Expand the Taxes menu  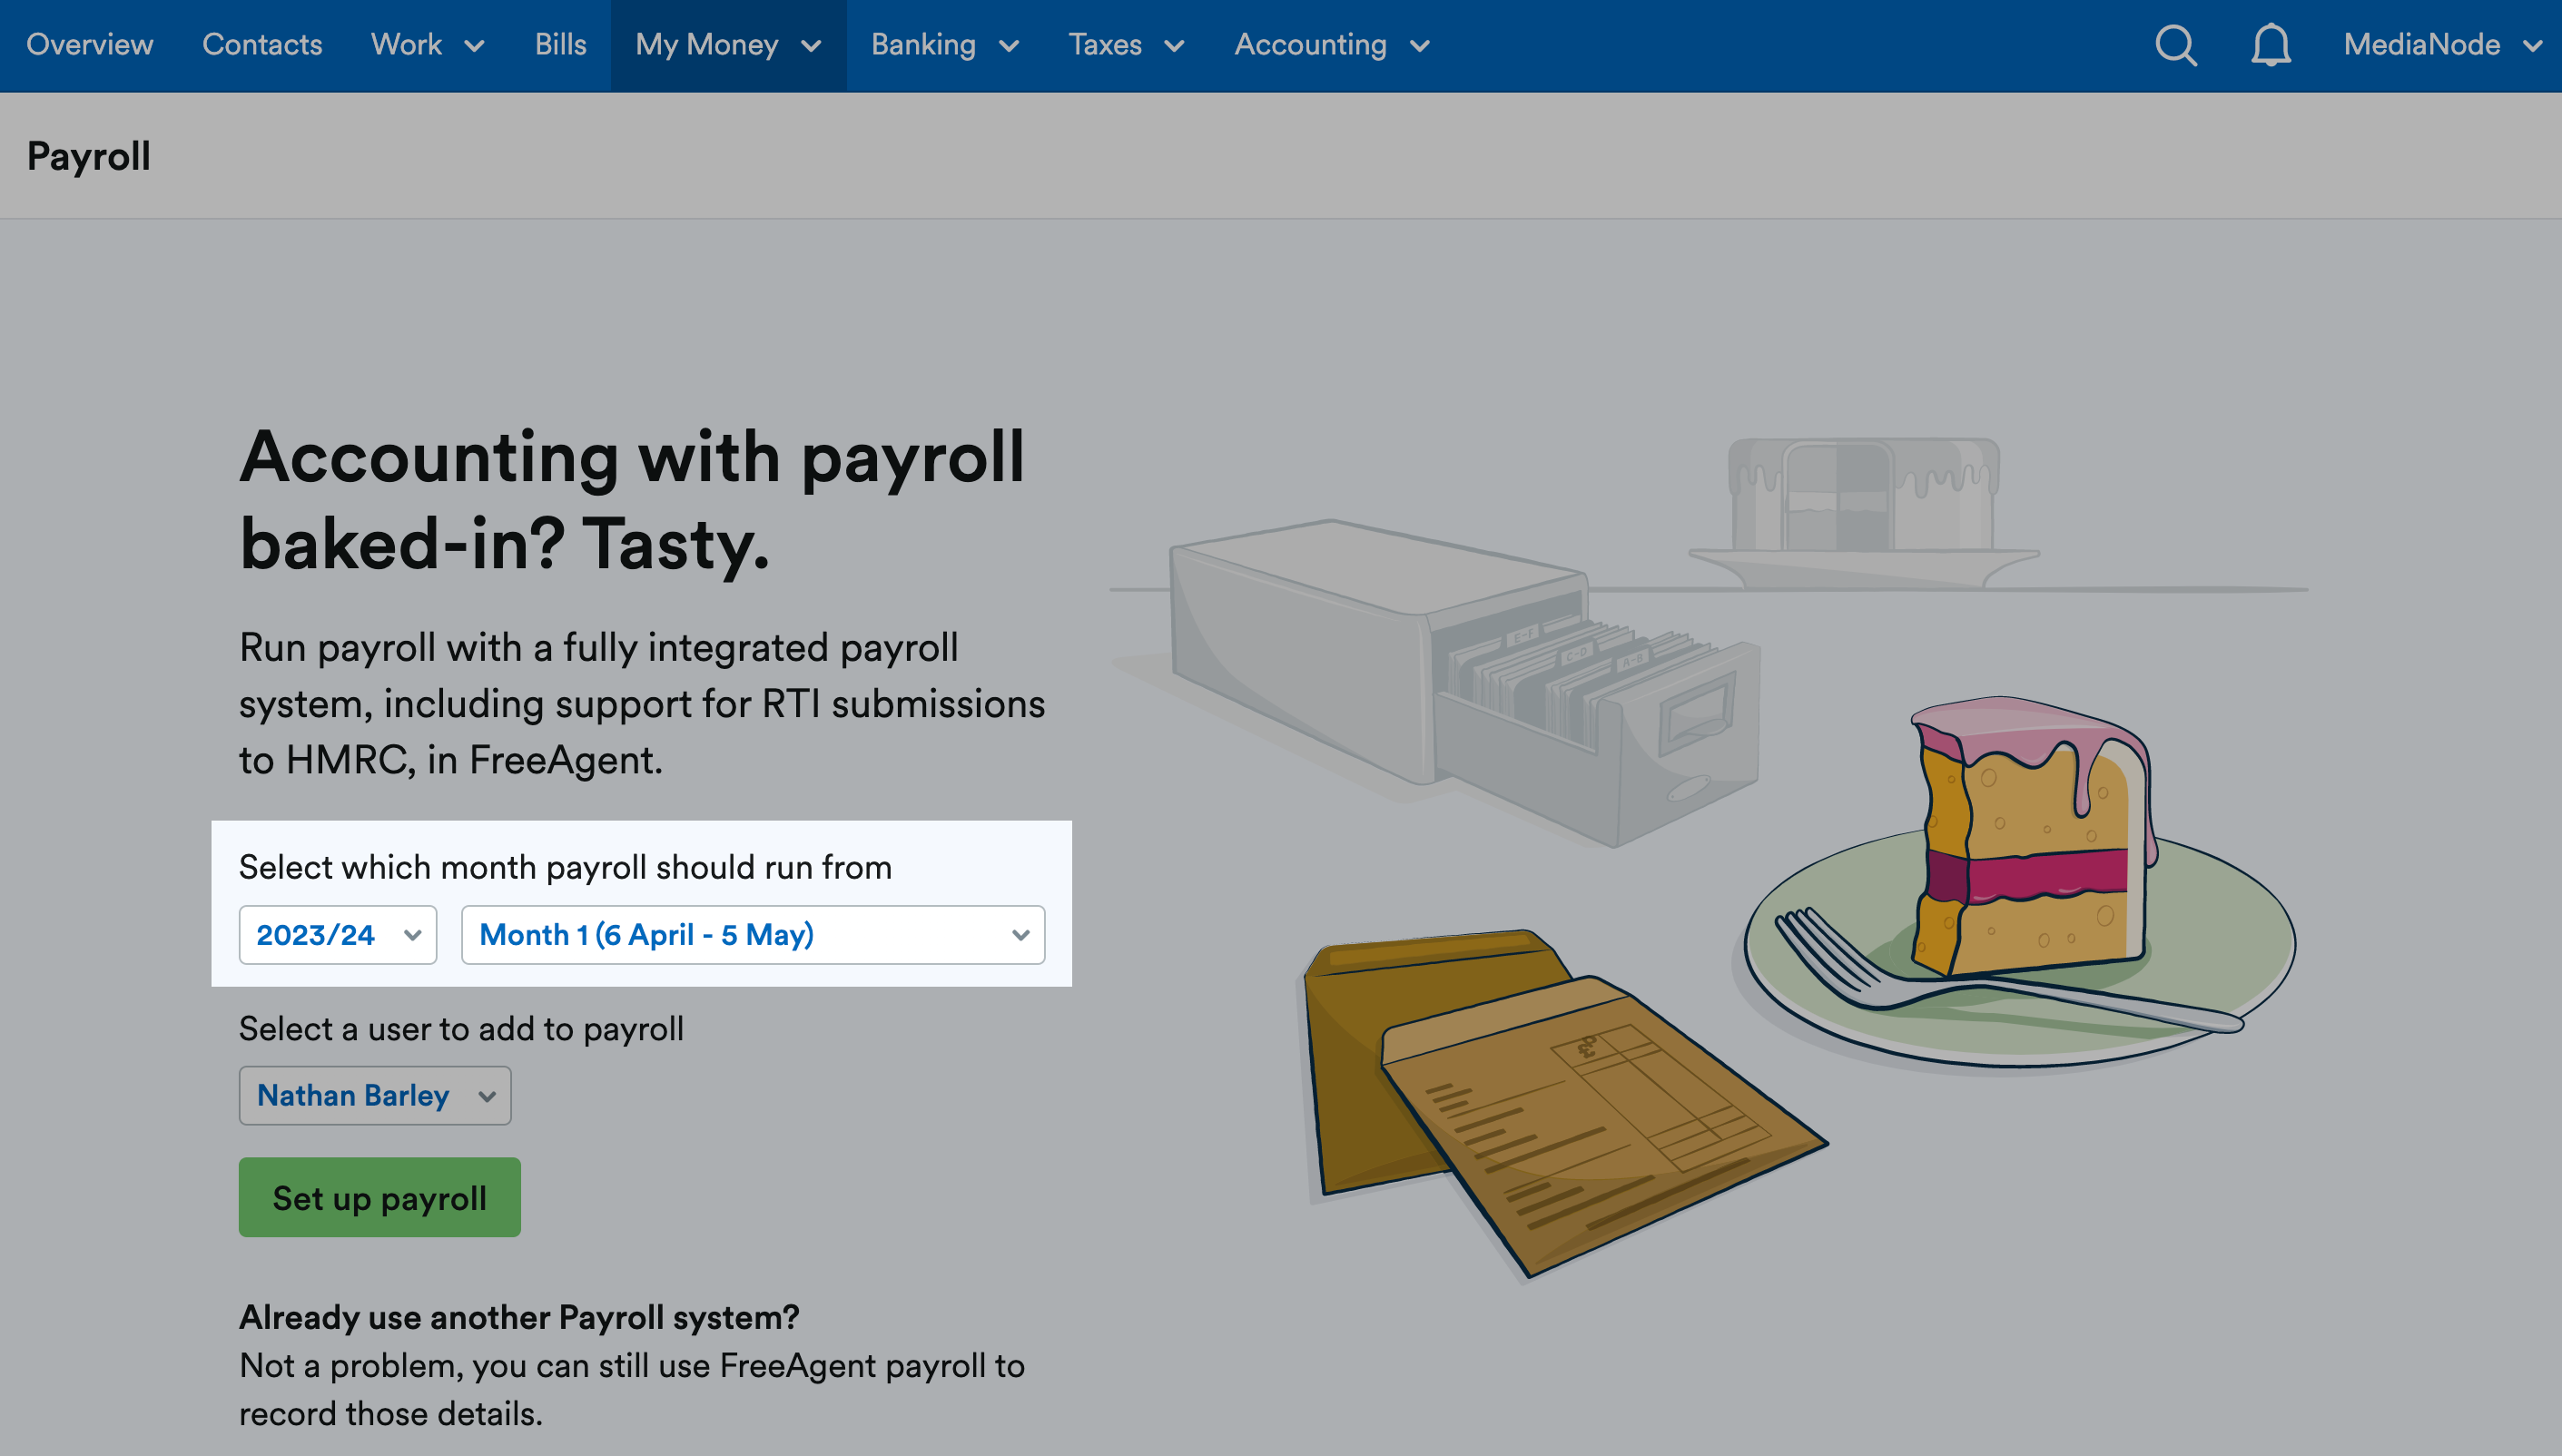pos(1126,45)
